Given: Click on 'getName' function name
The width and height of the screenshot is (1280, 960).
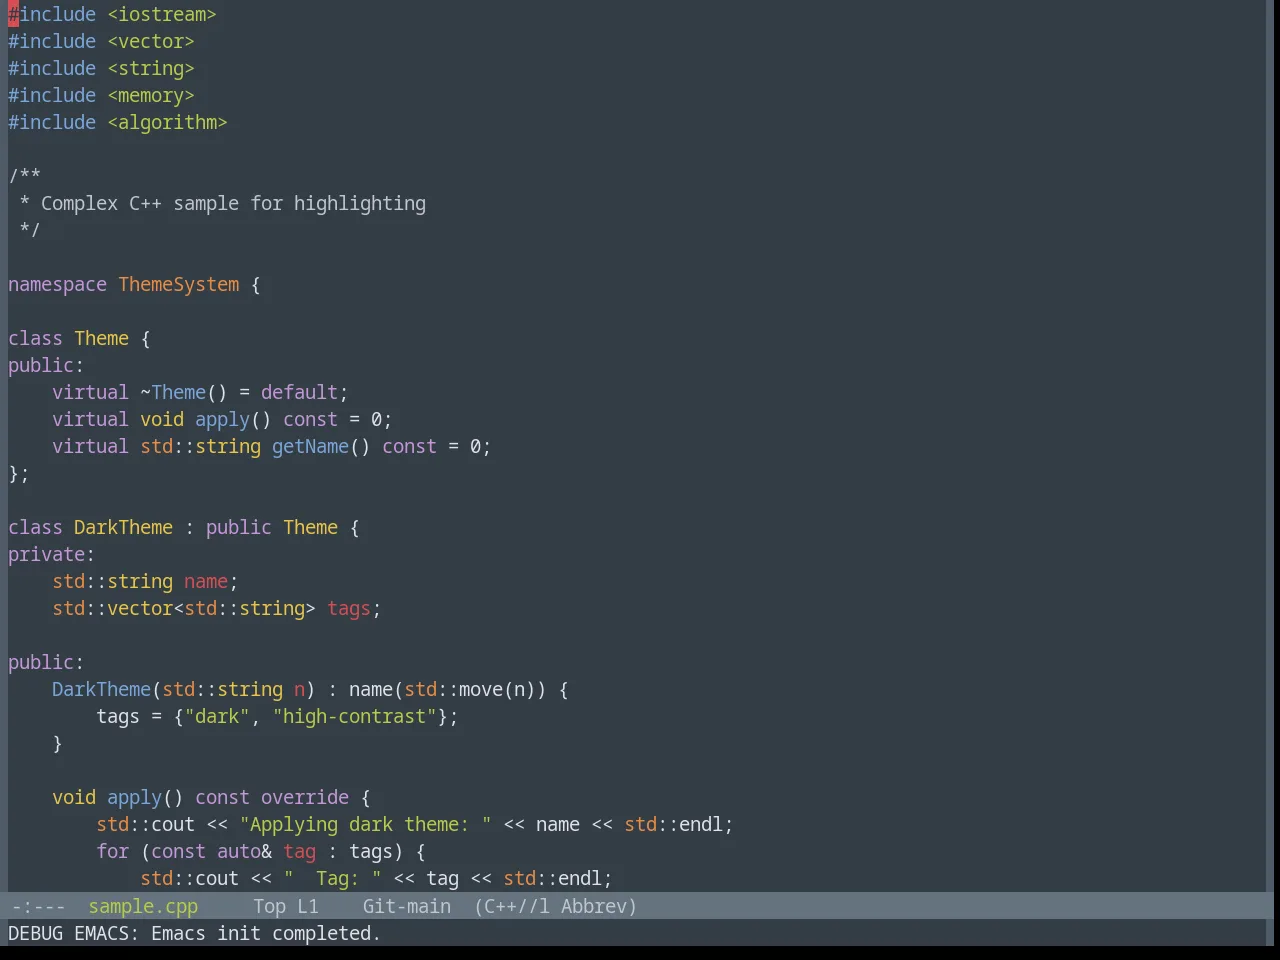Looking at the screenshot, I should [x=310, y=446].
